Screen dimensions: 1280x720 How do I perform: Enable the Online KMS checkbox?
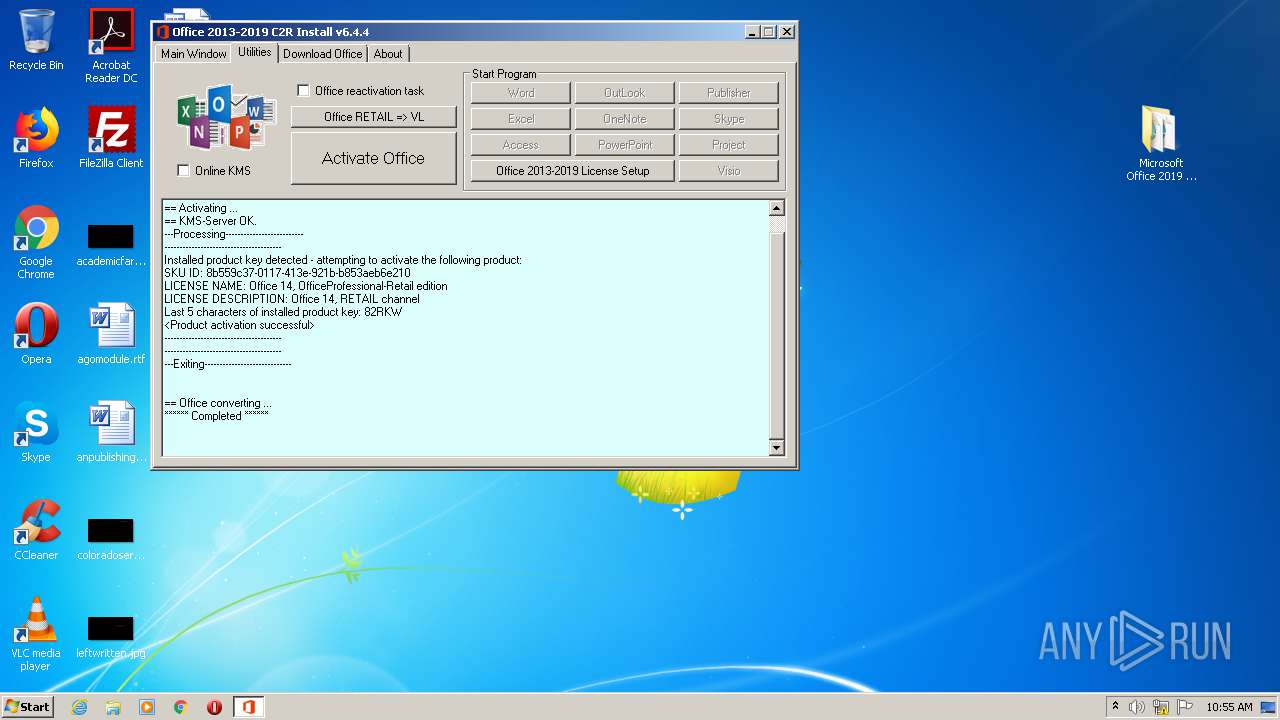click(183, 171)
